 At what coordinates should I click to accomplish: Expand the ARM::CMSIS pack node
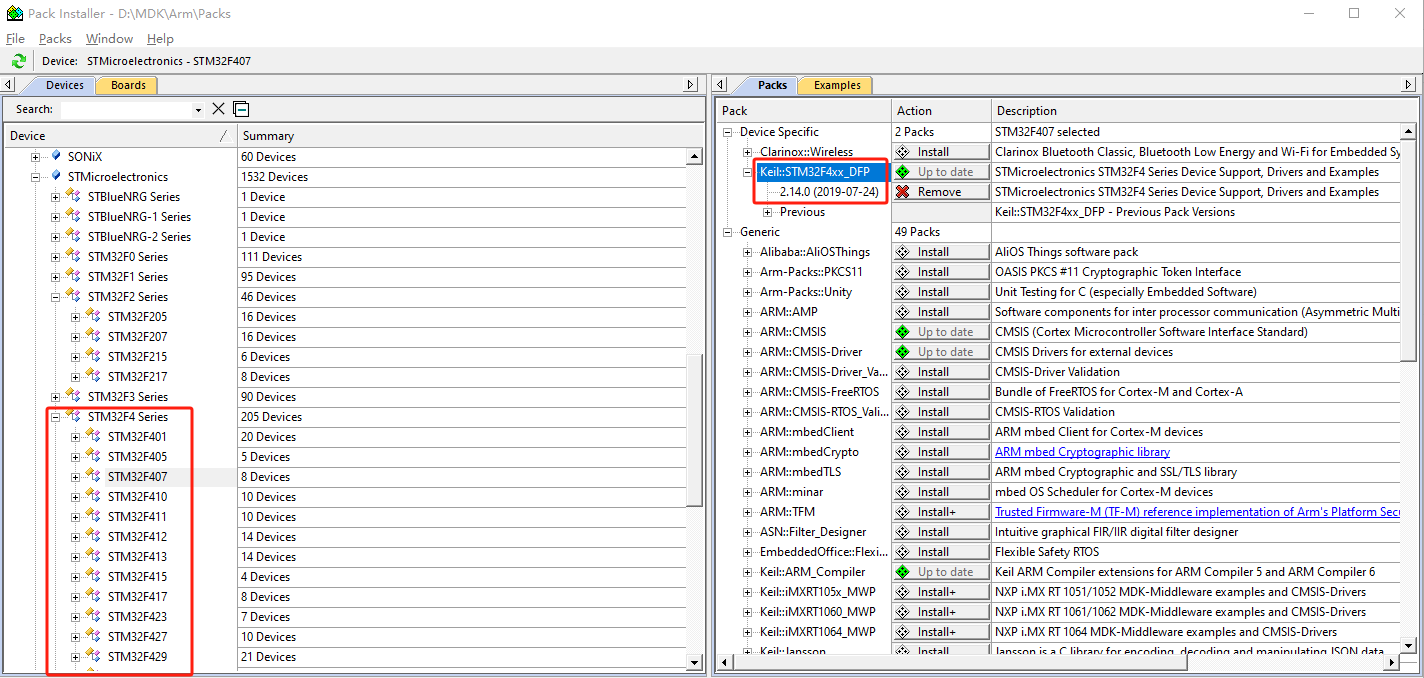point(747,332)
